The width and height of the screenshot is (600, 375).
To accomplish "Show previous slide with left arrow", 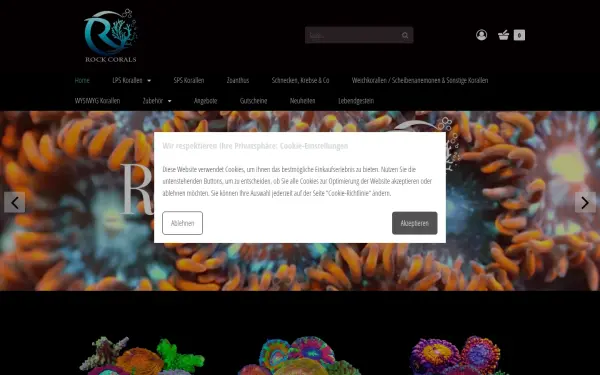I will click(x=15, y=202).
